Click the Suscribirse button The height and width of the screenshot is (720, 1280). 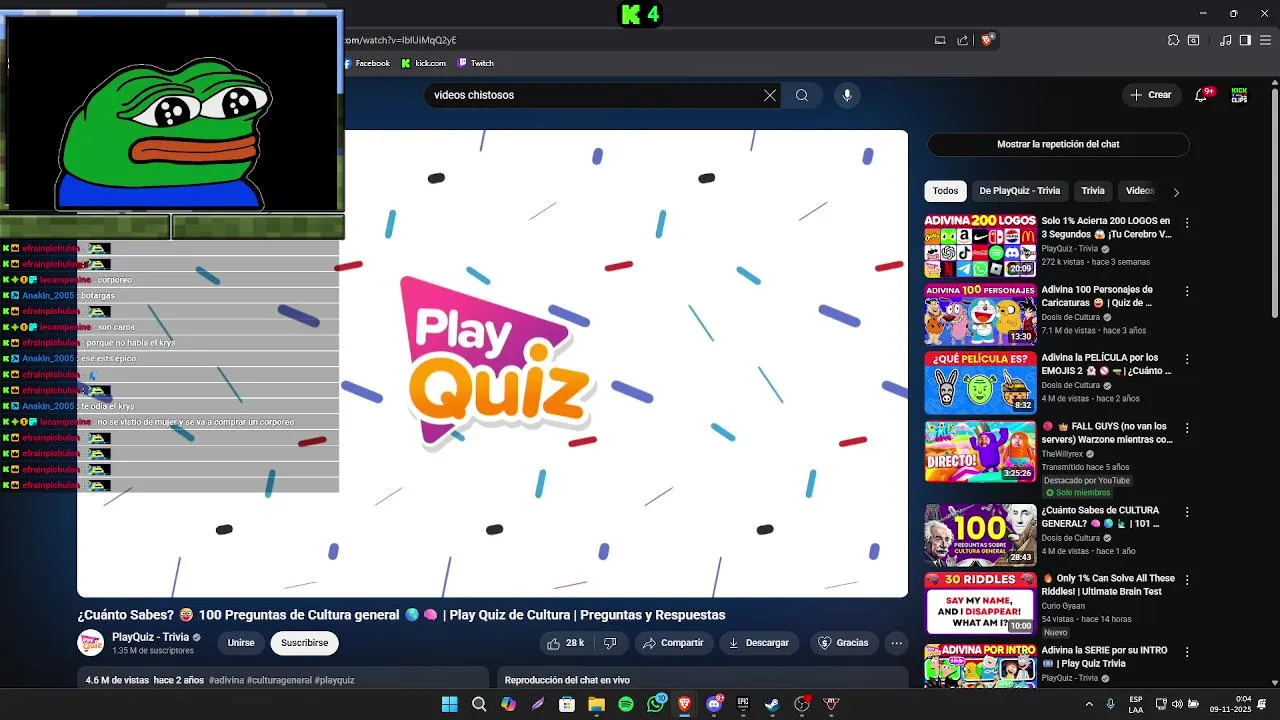pyautogui.click(x=304, y=643)
